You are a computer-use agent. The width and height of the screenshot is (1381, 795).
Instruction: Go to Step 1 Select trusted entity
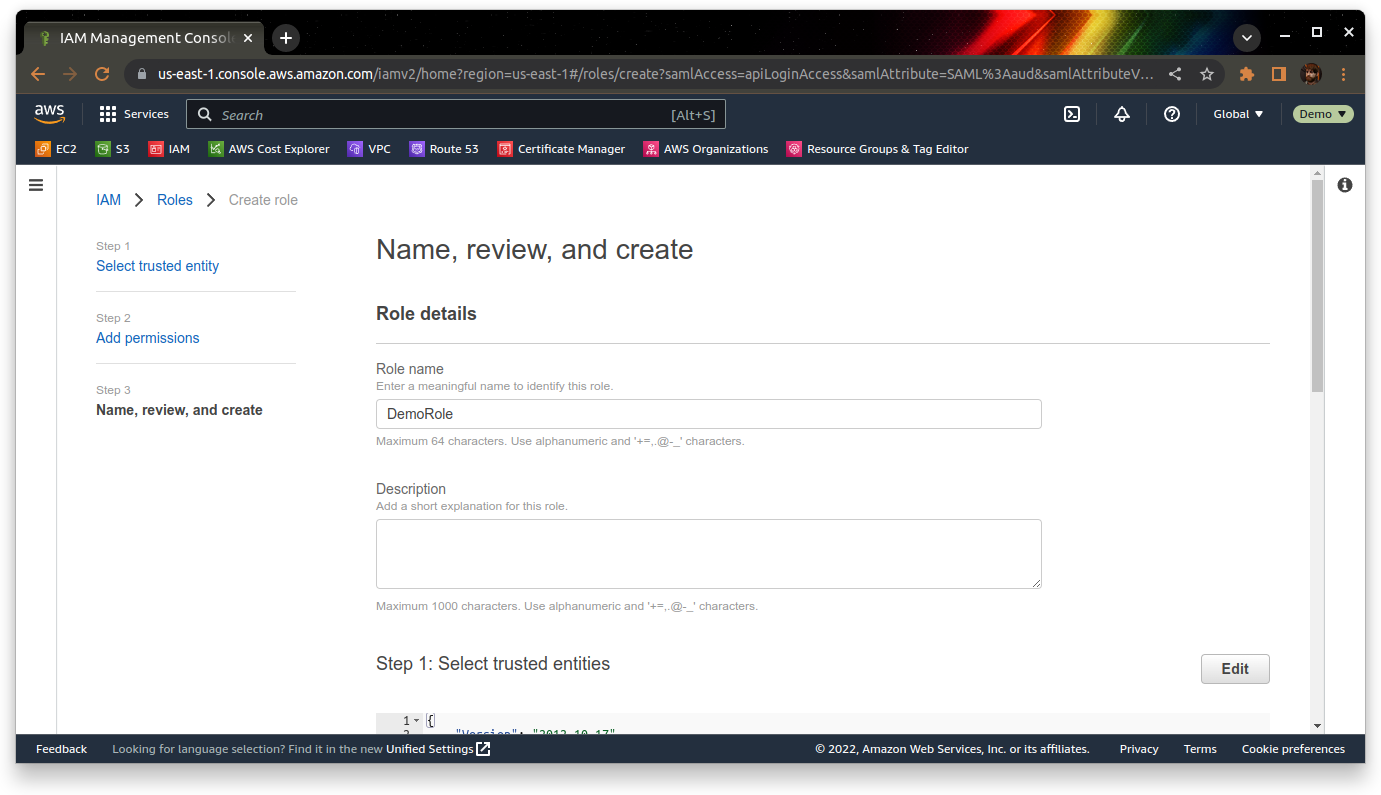157,266
